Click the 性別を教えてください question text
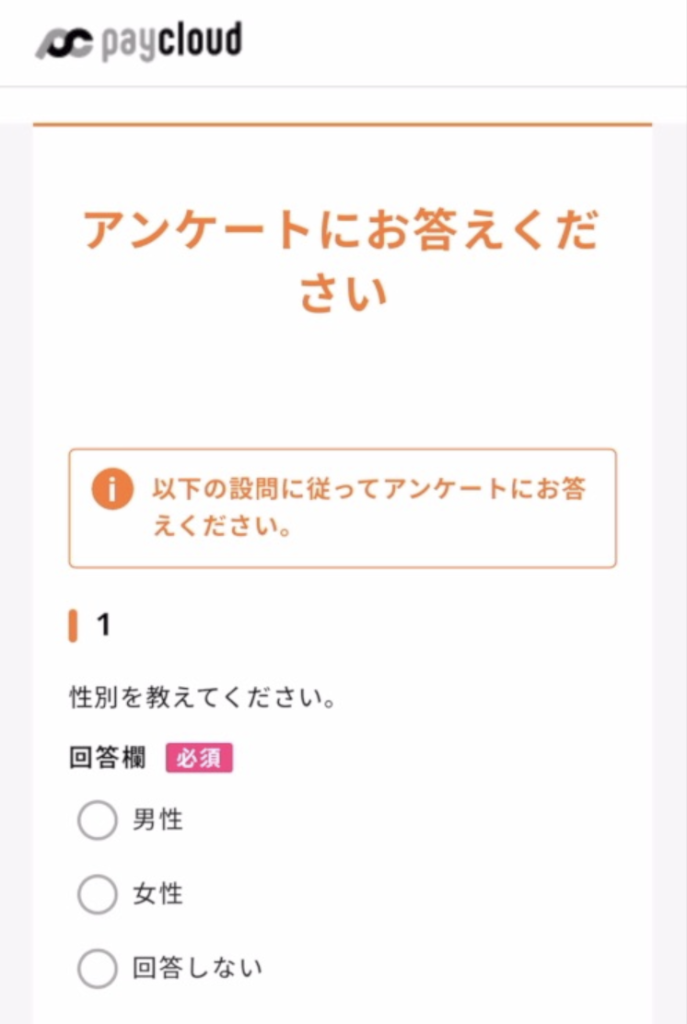 [201, 697]
